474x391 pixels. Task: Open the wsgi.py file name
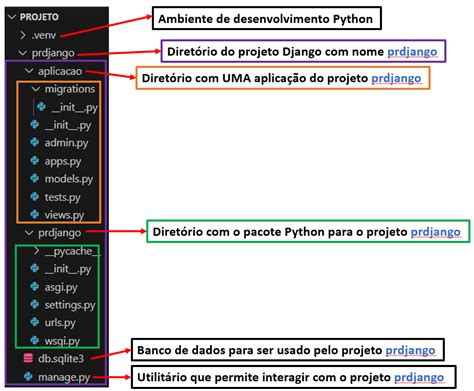pyautogui.click(x=62, y=341)
